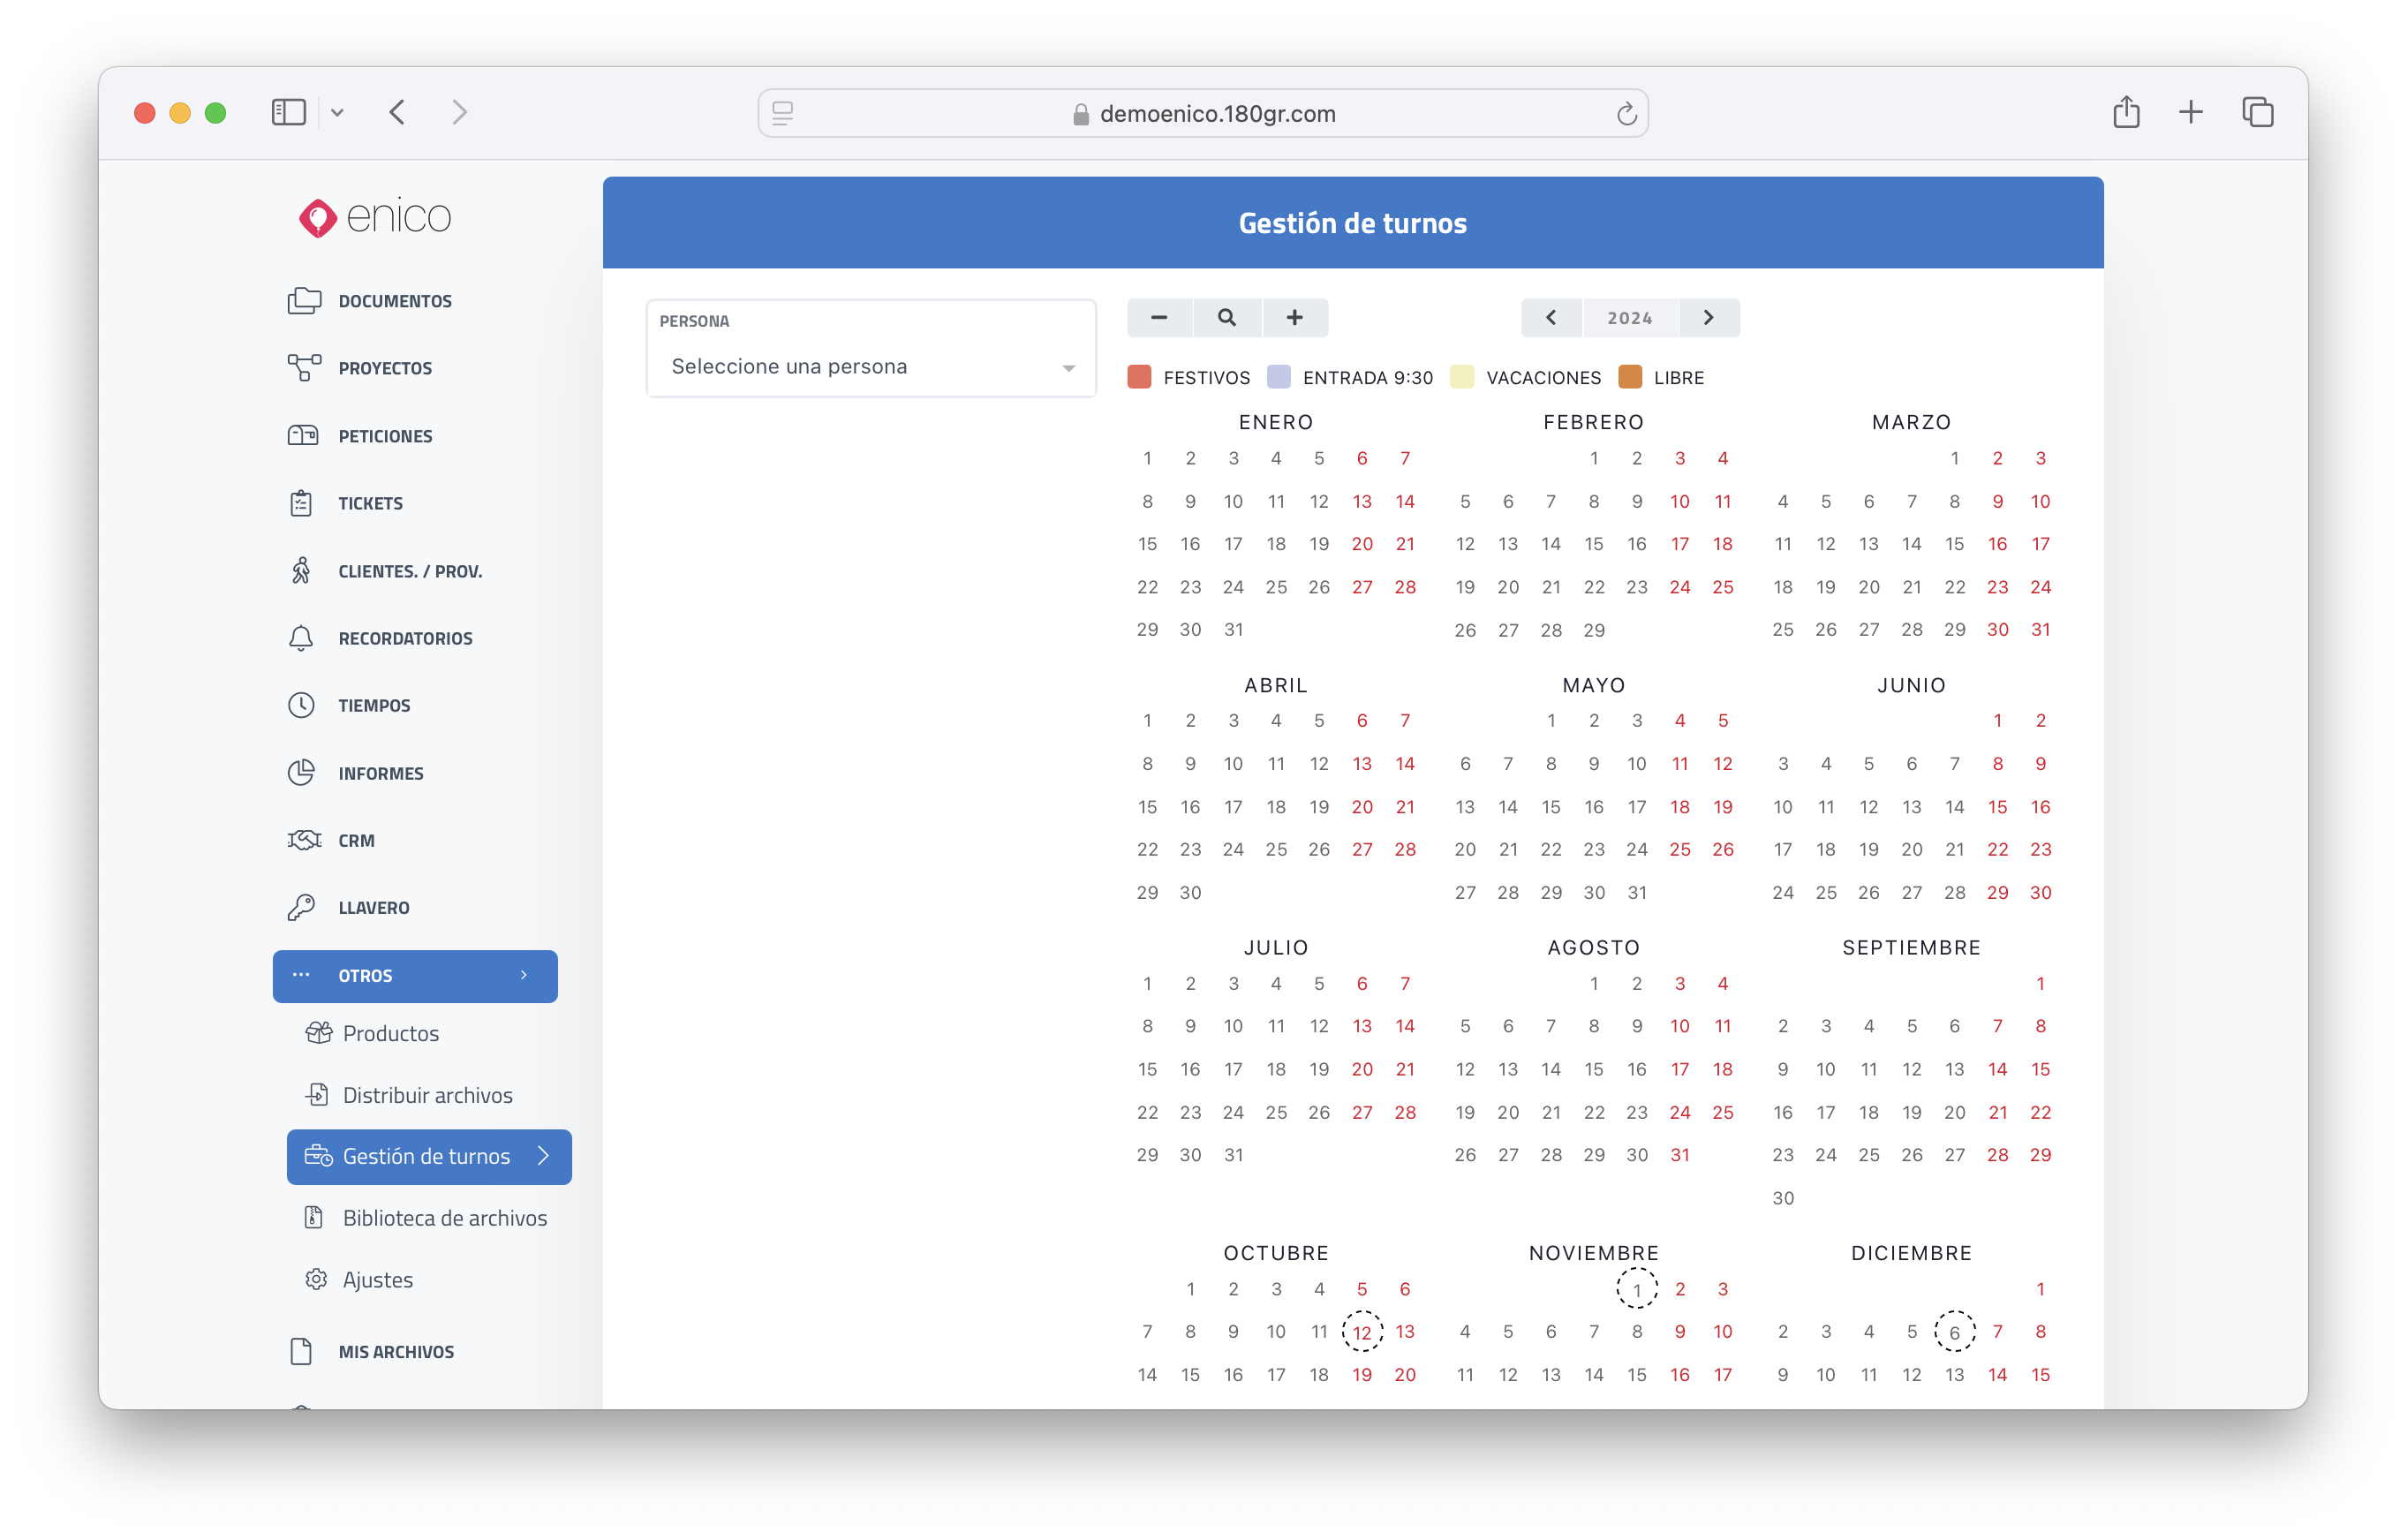Toggle Safari sidebar panel button
This screenshot has height=1540, width=2407.
coord(288,112)
